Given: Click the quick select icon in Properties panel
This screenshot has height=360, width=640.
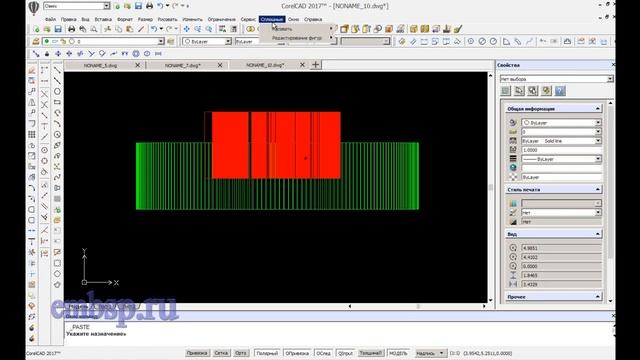Looking at the screenshot, I should (x=547, y=91).
